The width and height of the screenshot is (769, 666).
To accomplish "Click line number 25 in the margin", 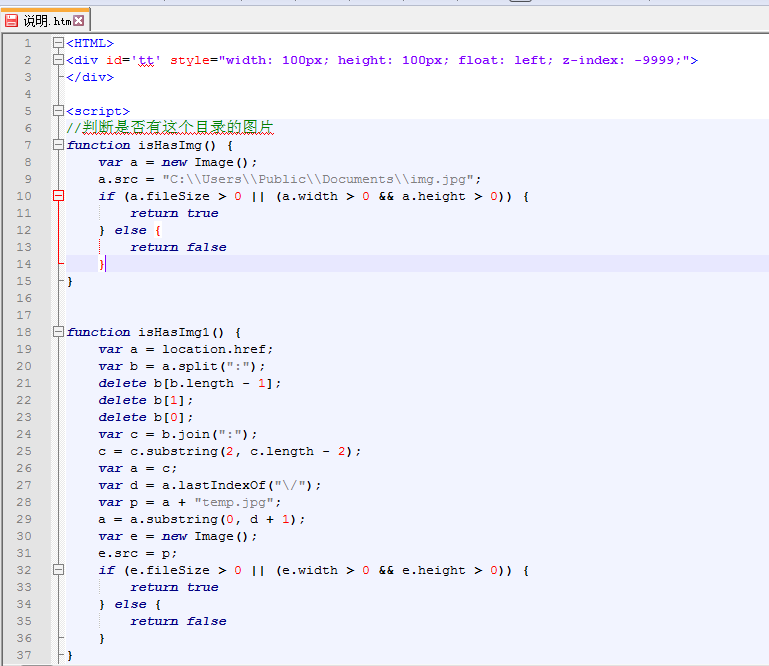I will (x=24, y=451).
